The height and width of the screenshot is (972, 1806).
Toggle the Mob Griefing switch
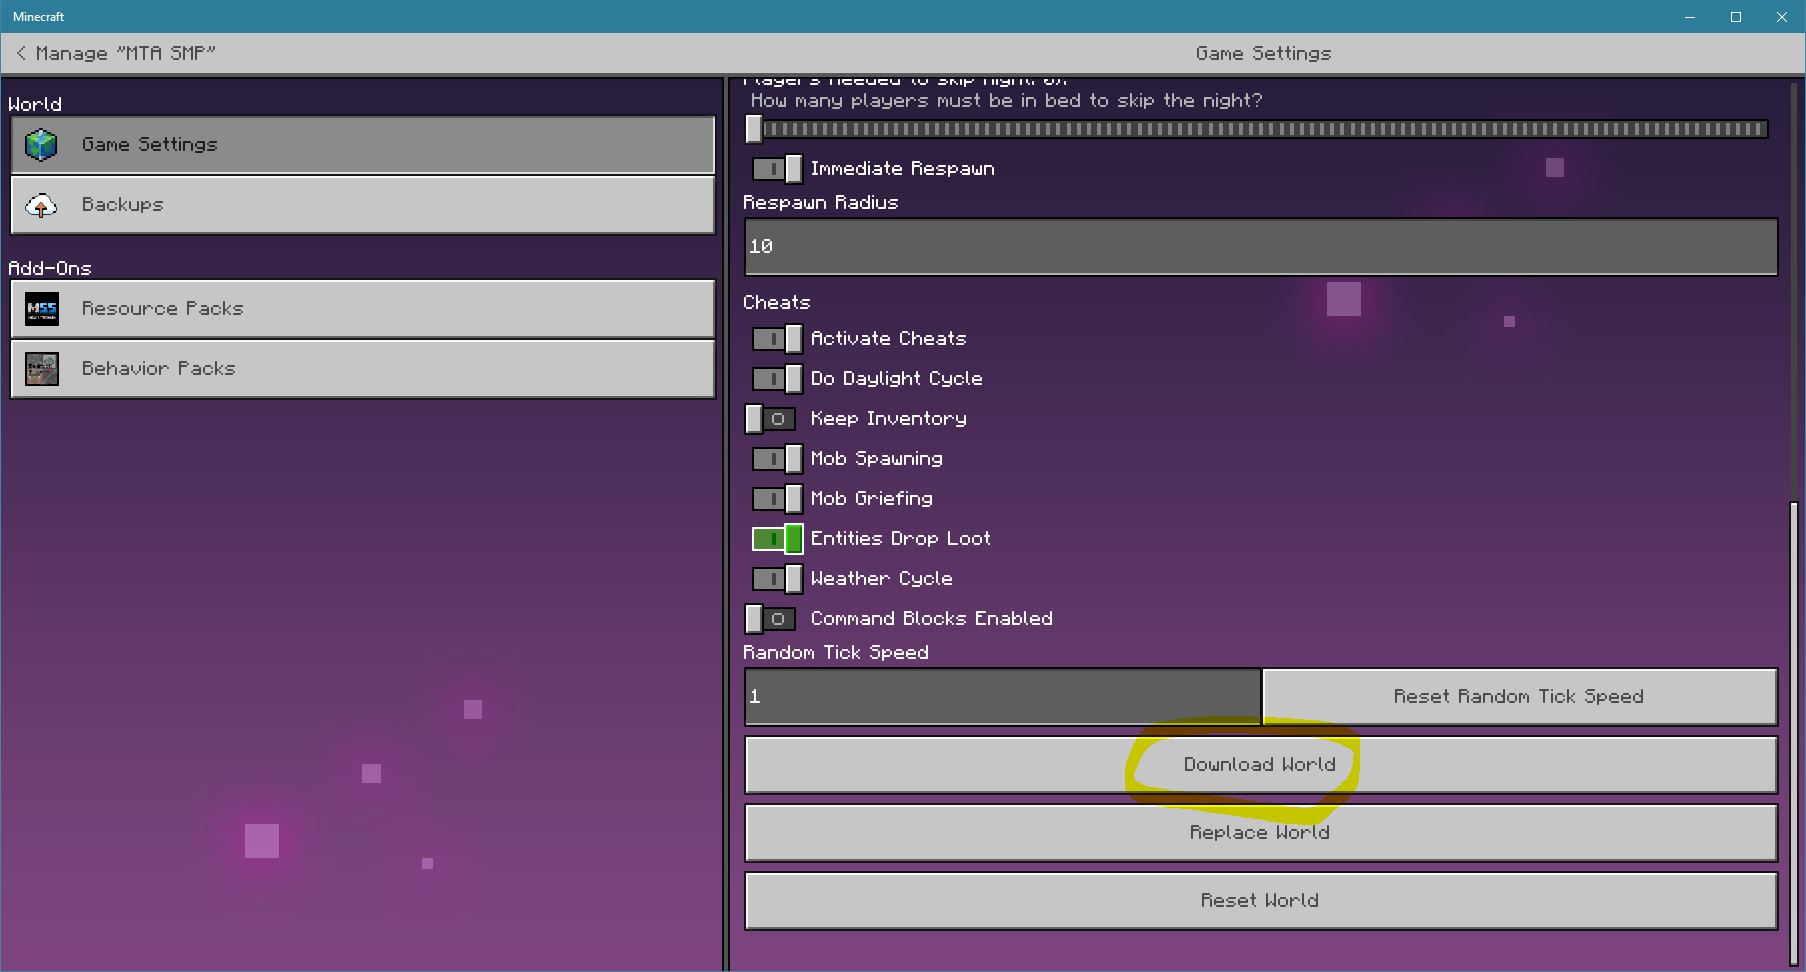(777, 499)
